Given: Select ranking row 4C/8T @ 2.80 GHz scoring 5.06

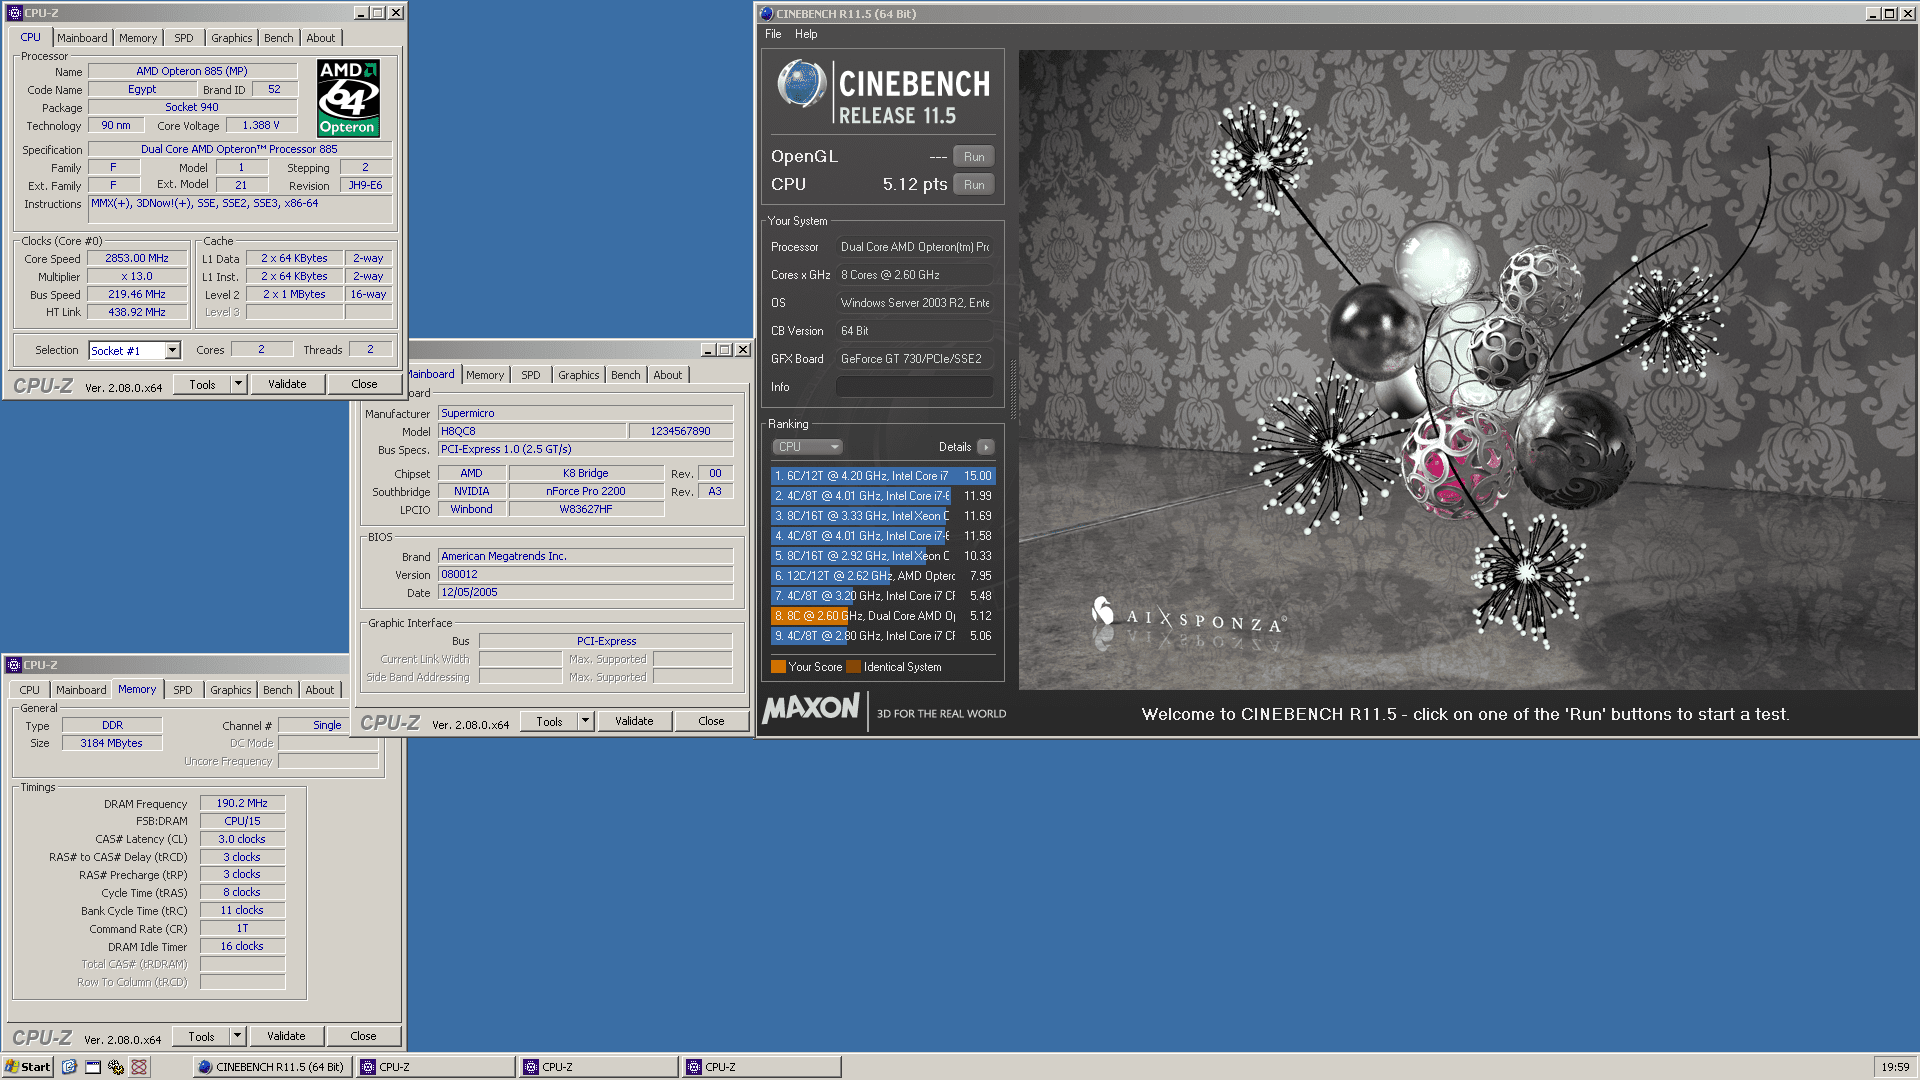Looking at the screenshot, I should [883, 636].
